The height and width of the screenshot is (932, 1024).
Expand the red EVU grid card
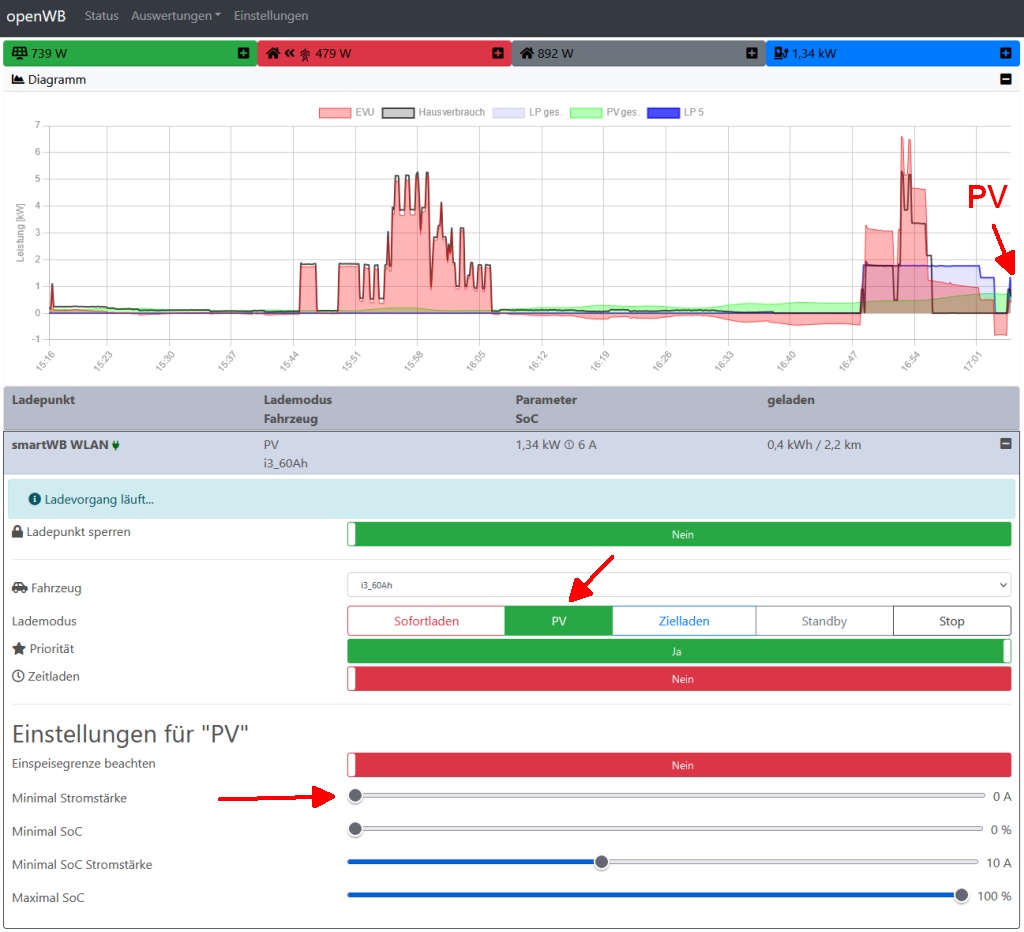pos(498,53)
